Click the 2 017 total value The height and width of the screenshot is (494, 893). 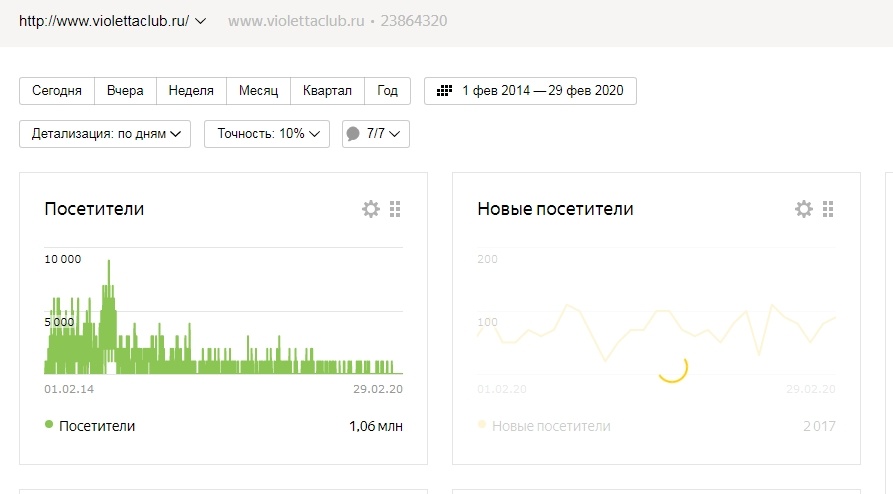(x=820, y=426)
